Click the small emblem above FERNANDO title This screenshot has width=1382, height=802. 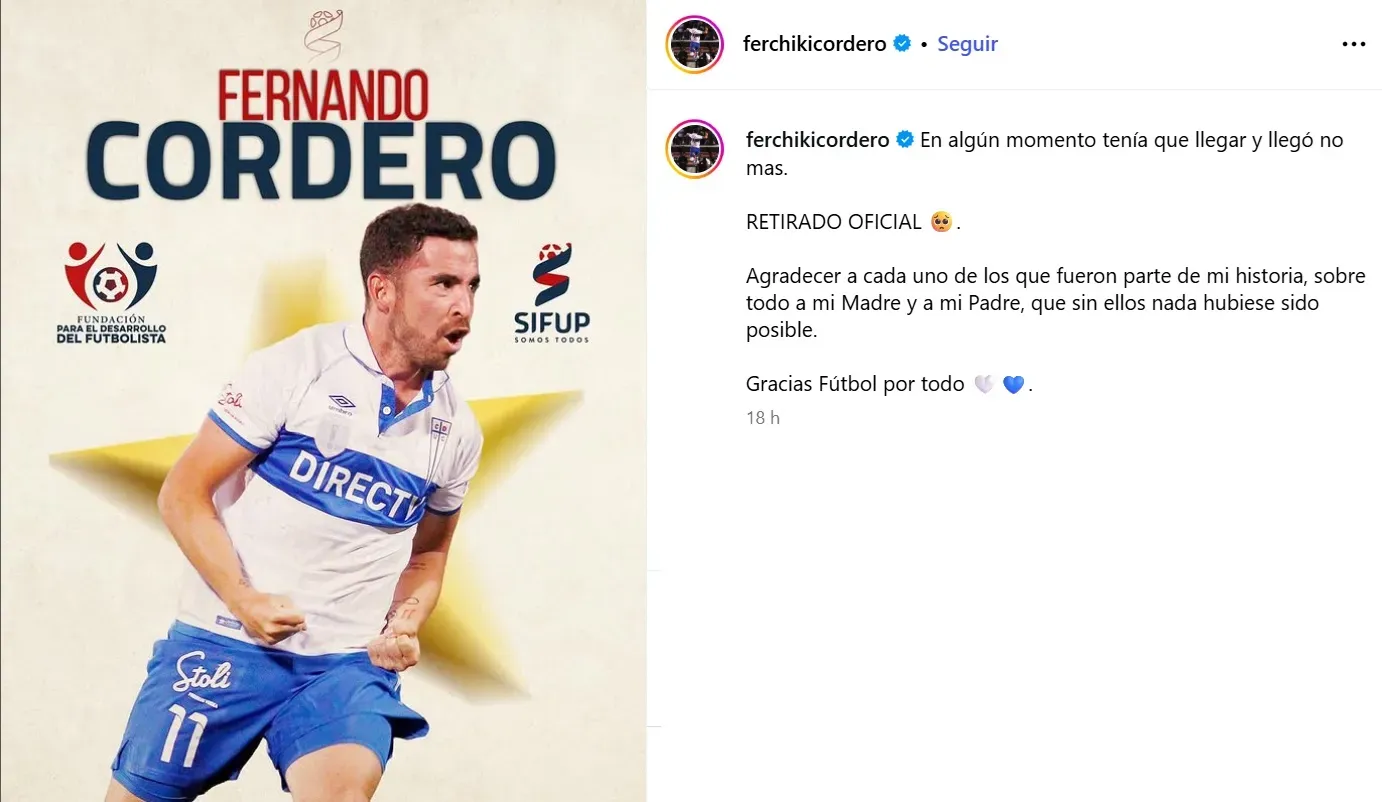click(323, 35)
